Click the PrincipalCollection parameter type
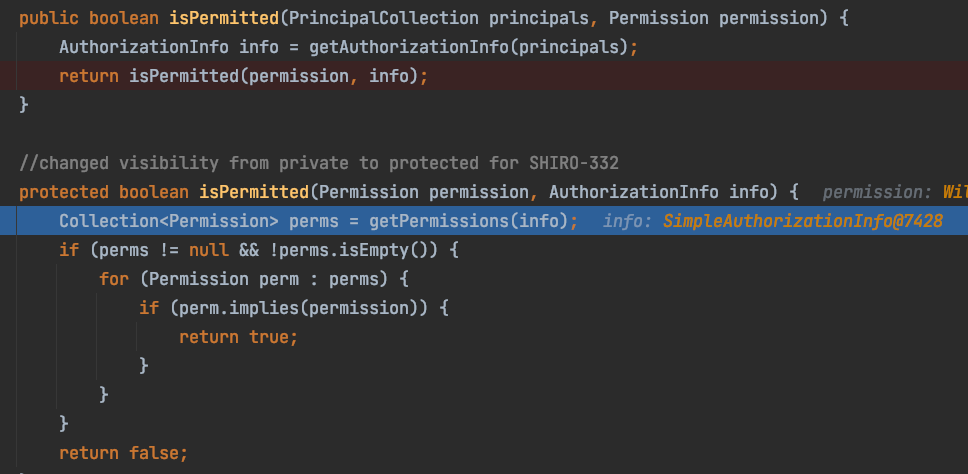The height and width of the screenshot is (474, 968). click(383, 18)
